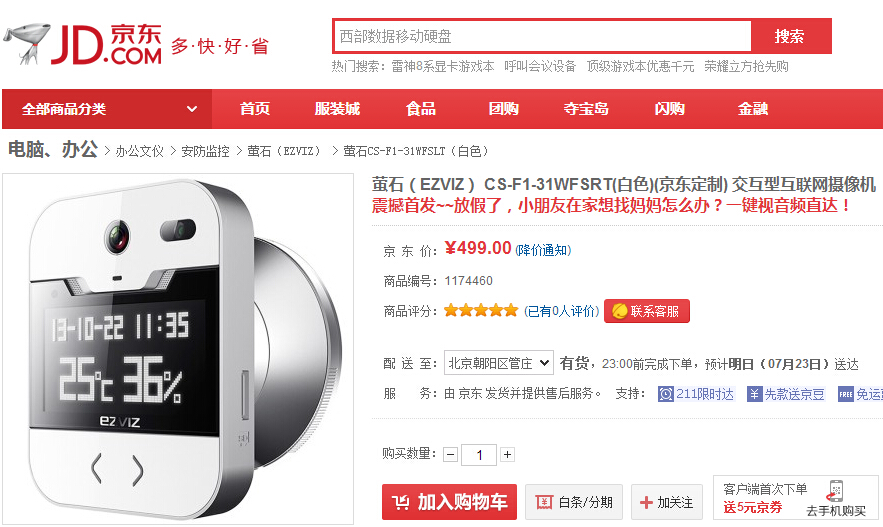This screenshot has width=883, height=527.
Task: Open the 服装城 navigation tab
Action: pos(337,109)
